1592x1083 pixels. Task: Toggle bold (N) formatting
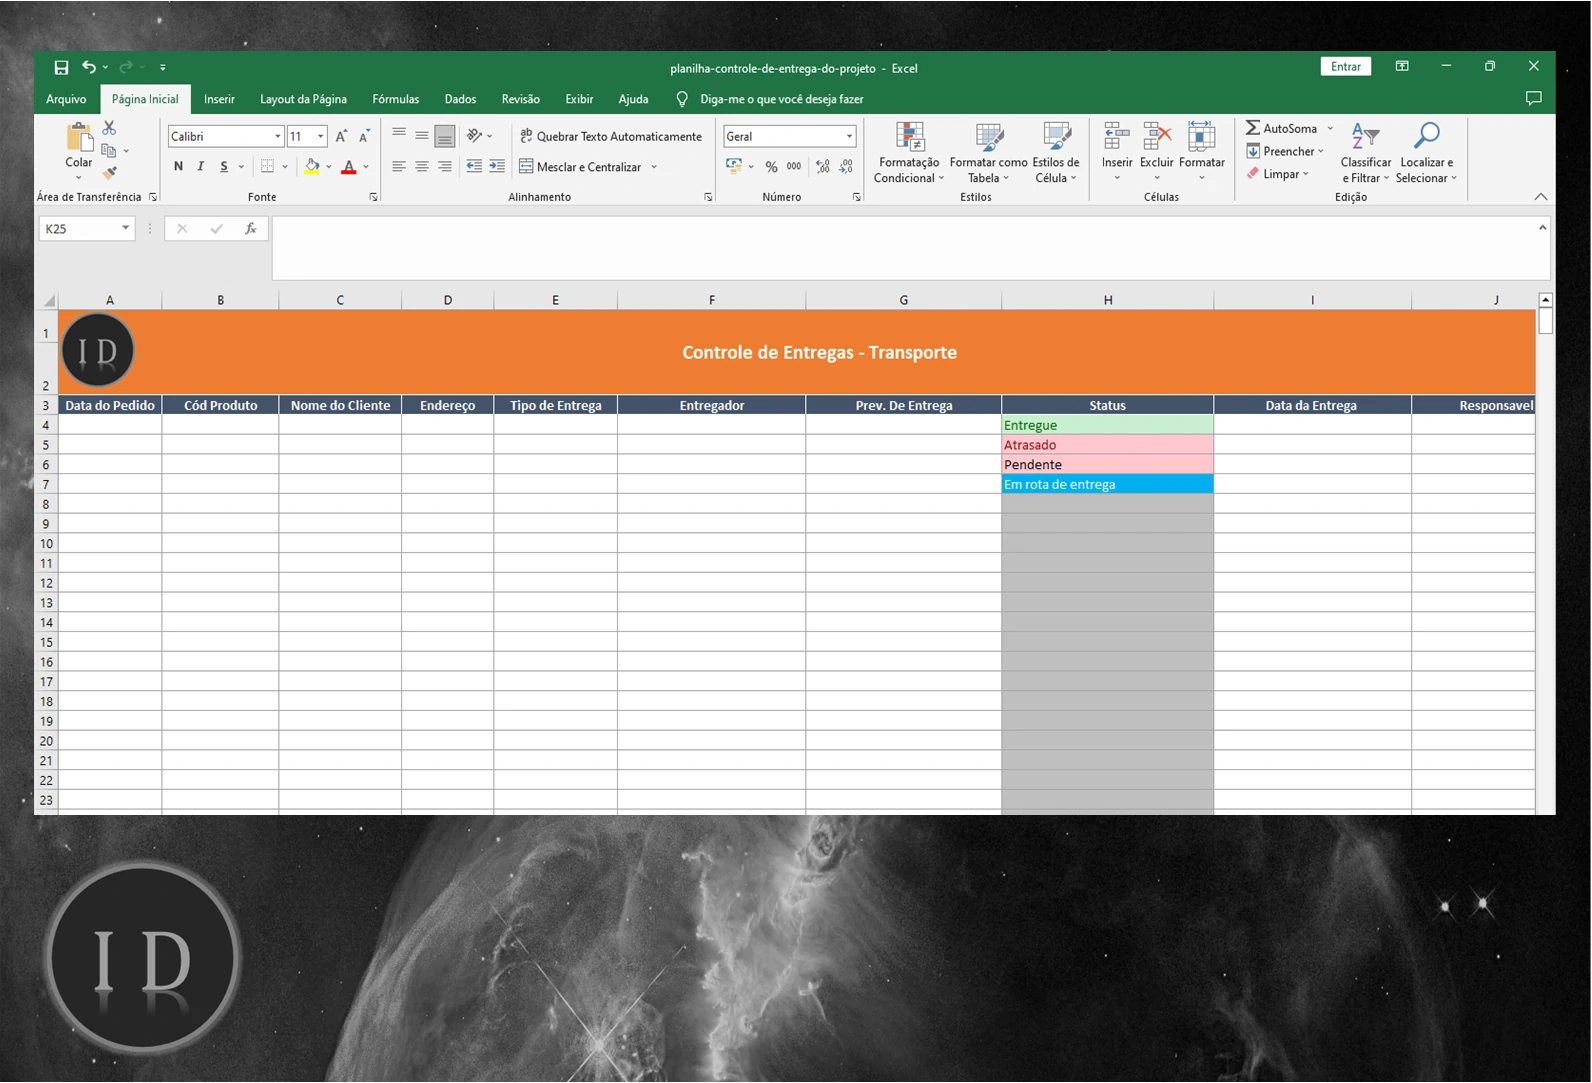click(x=178, y=166)
